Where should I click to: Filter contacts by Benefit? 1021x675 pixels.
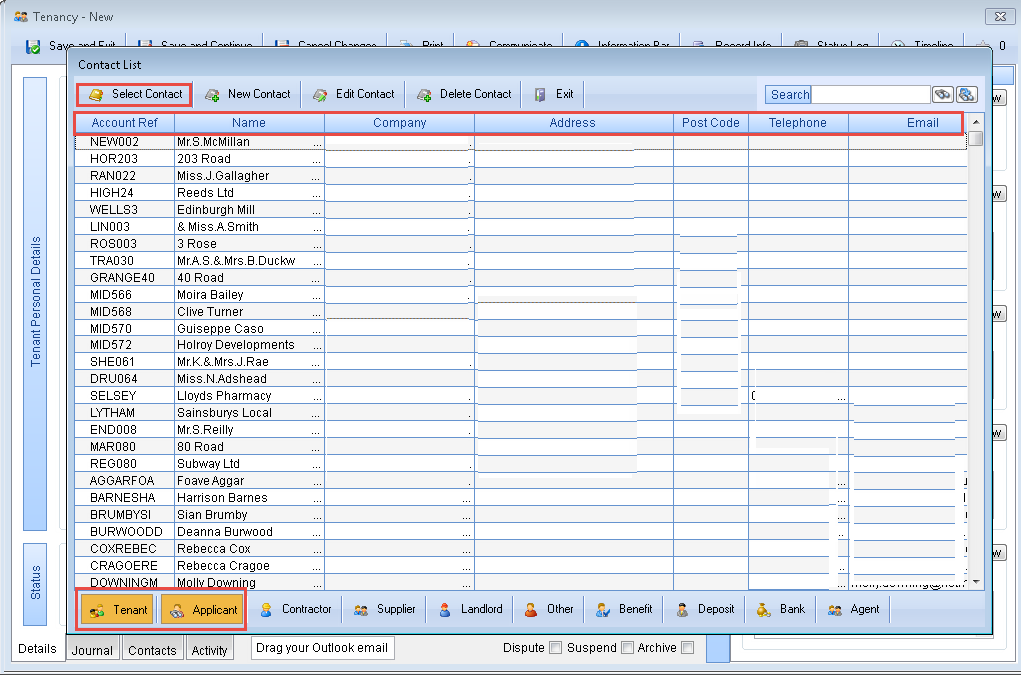[624, 609]
